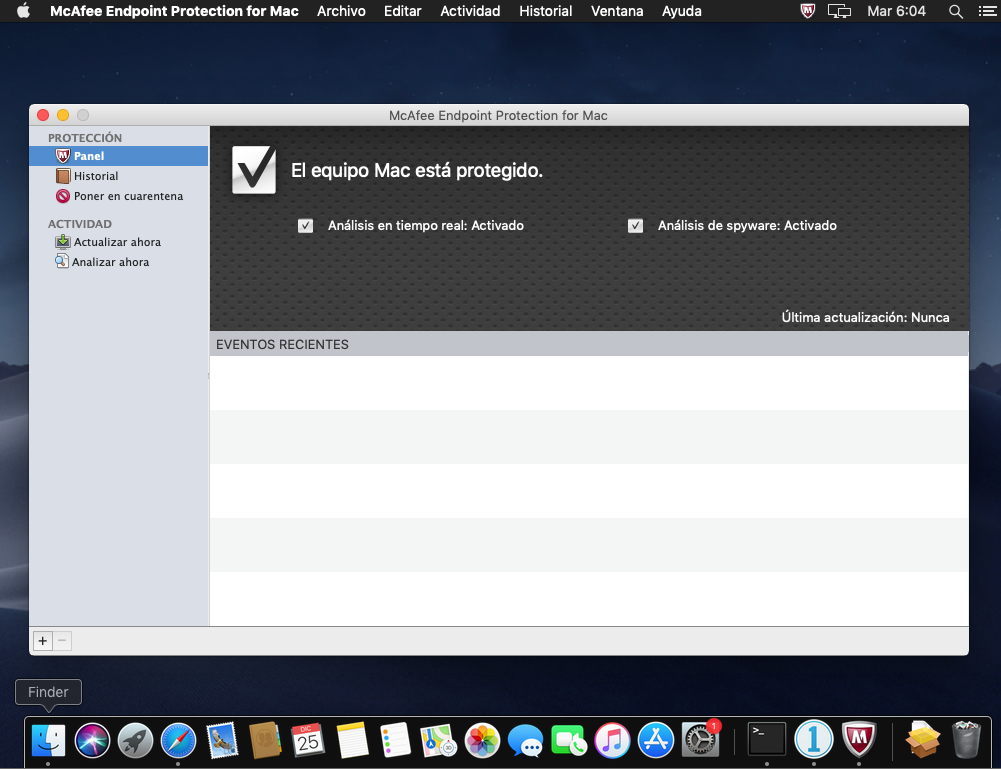The height and width of the screenshot is (769, 1001).
Task: Click the book icon beside Historial
Action: tap(63, 176)
